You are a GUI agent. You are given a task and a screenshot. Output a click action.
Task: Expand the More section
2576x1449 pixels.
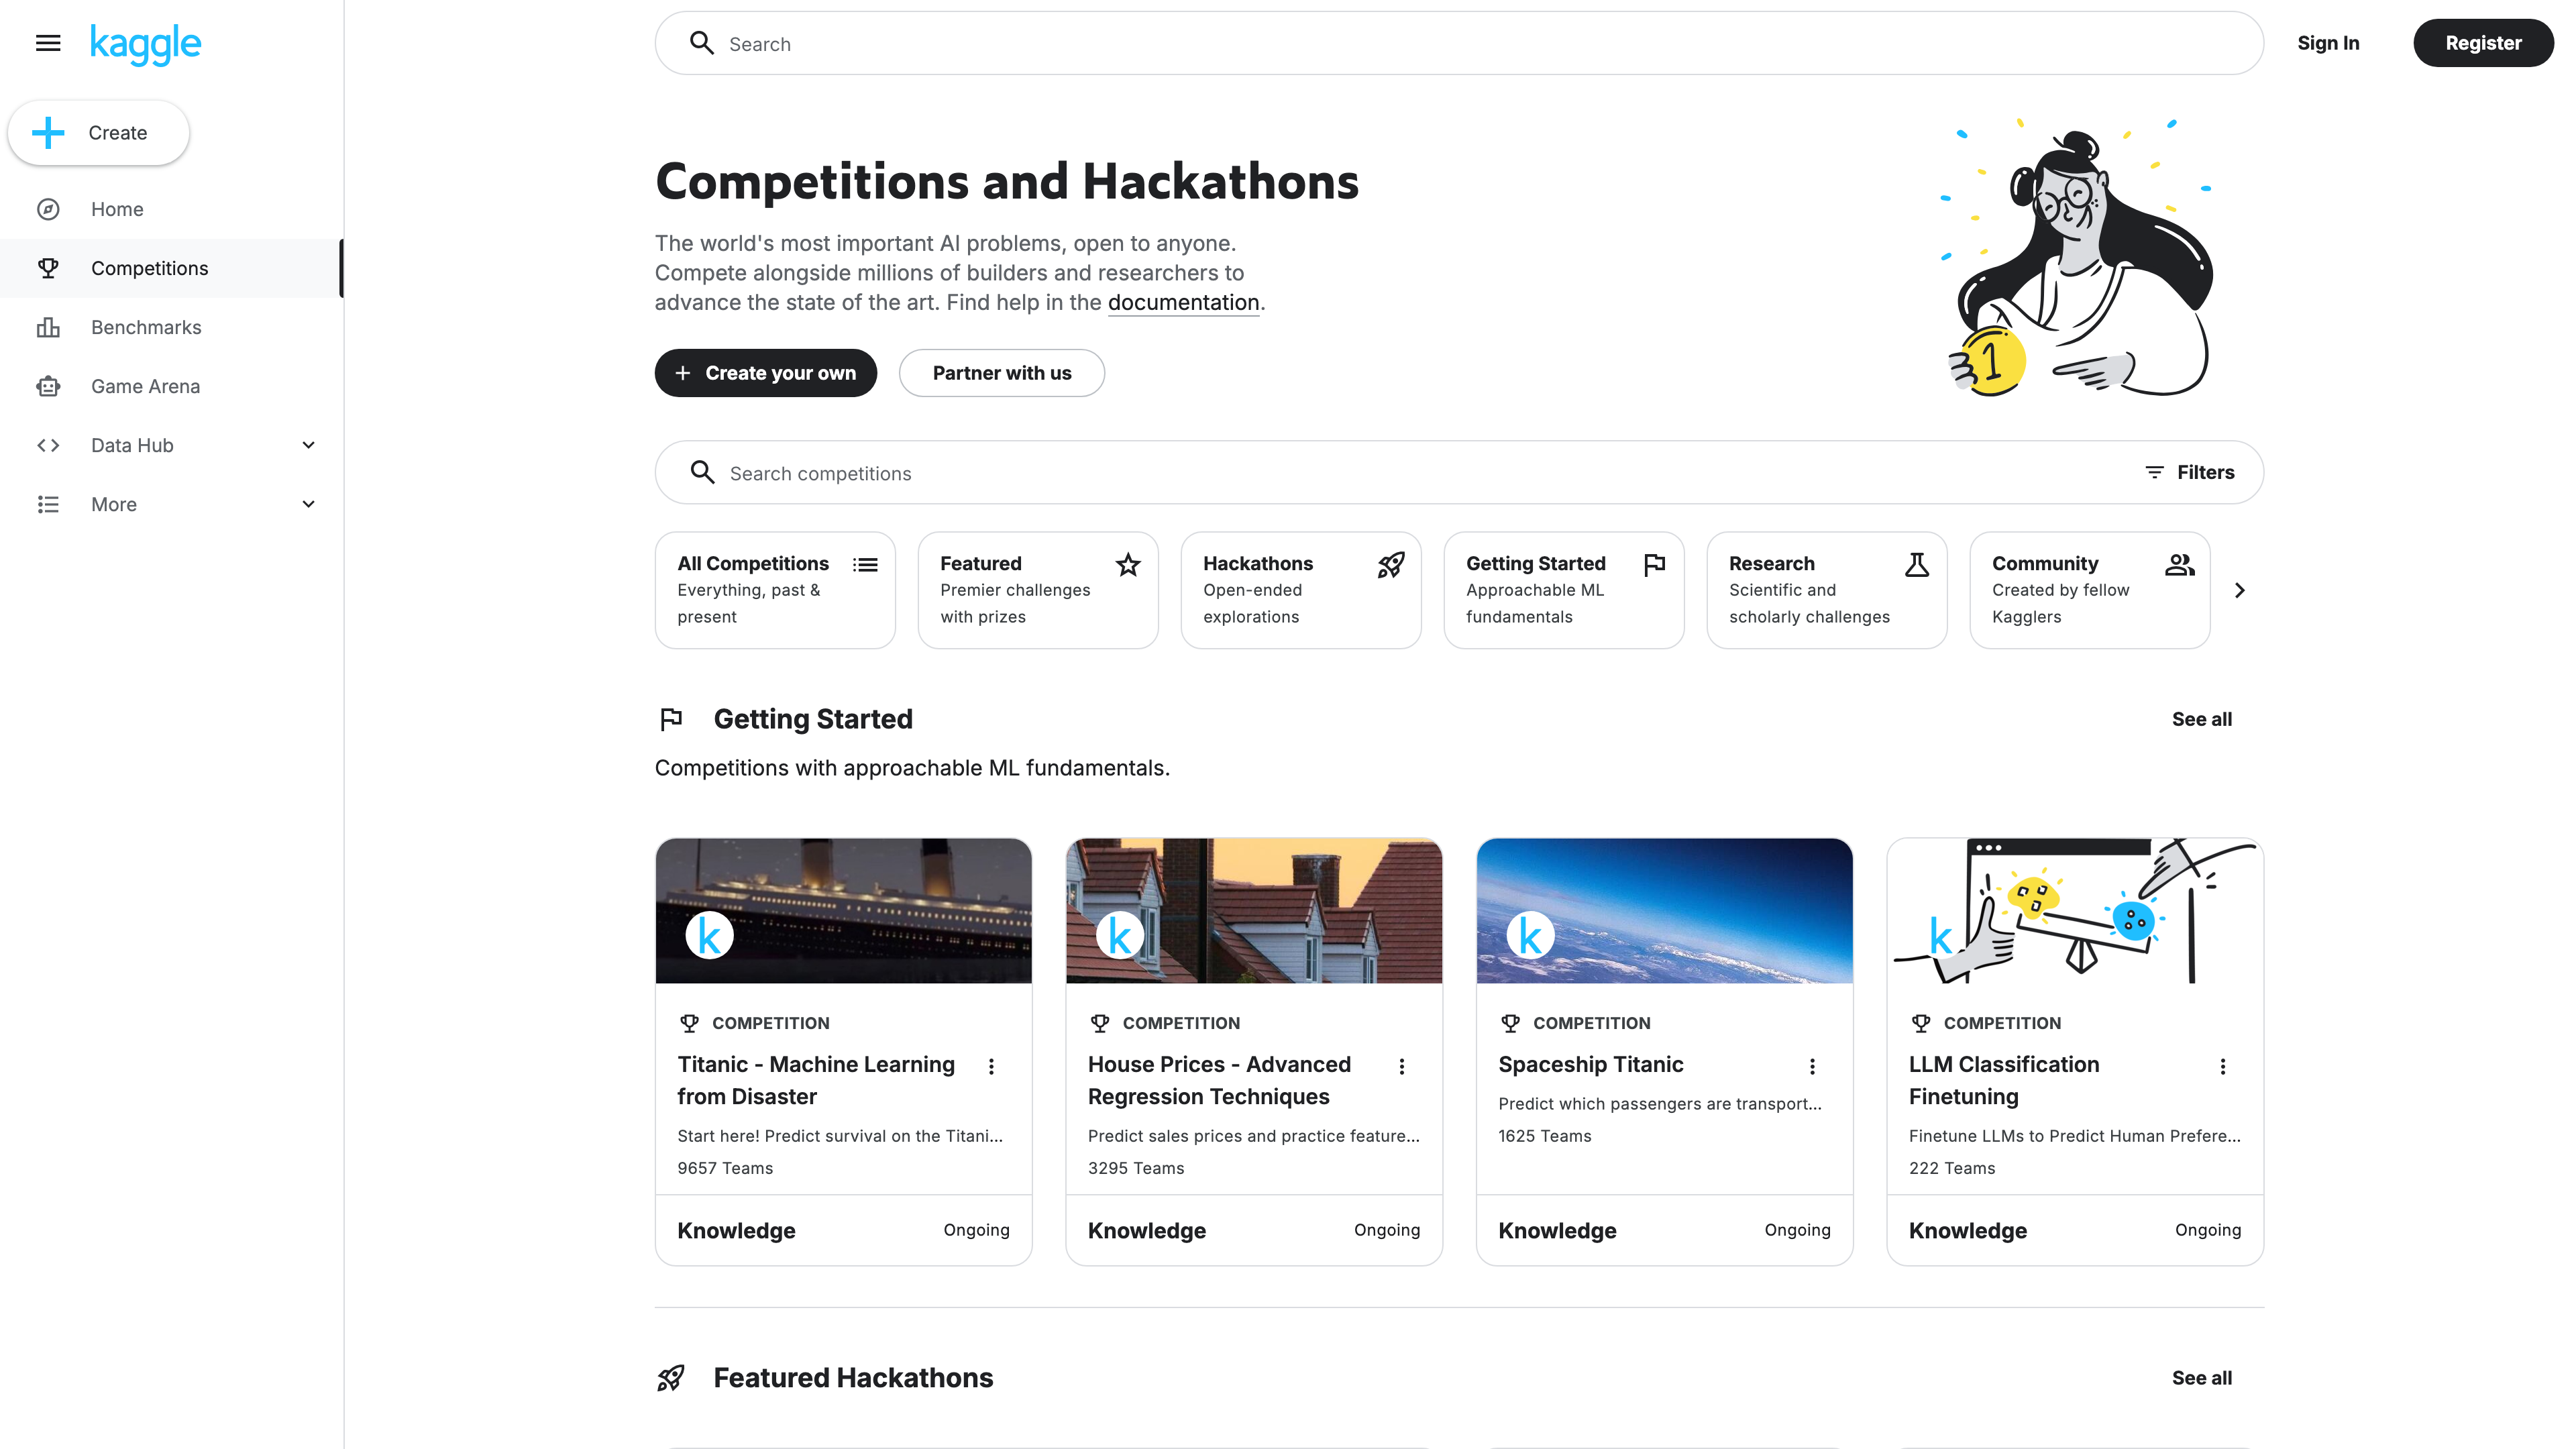pyautogui.click(x=308, y=504)
